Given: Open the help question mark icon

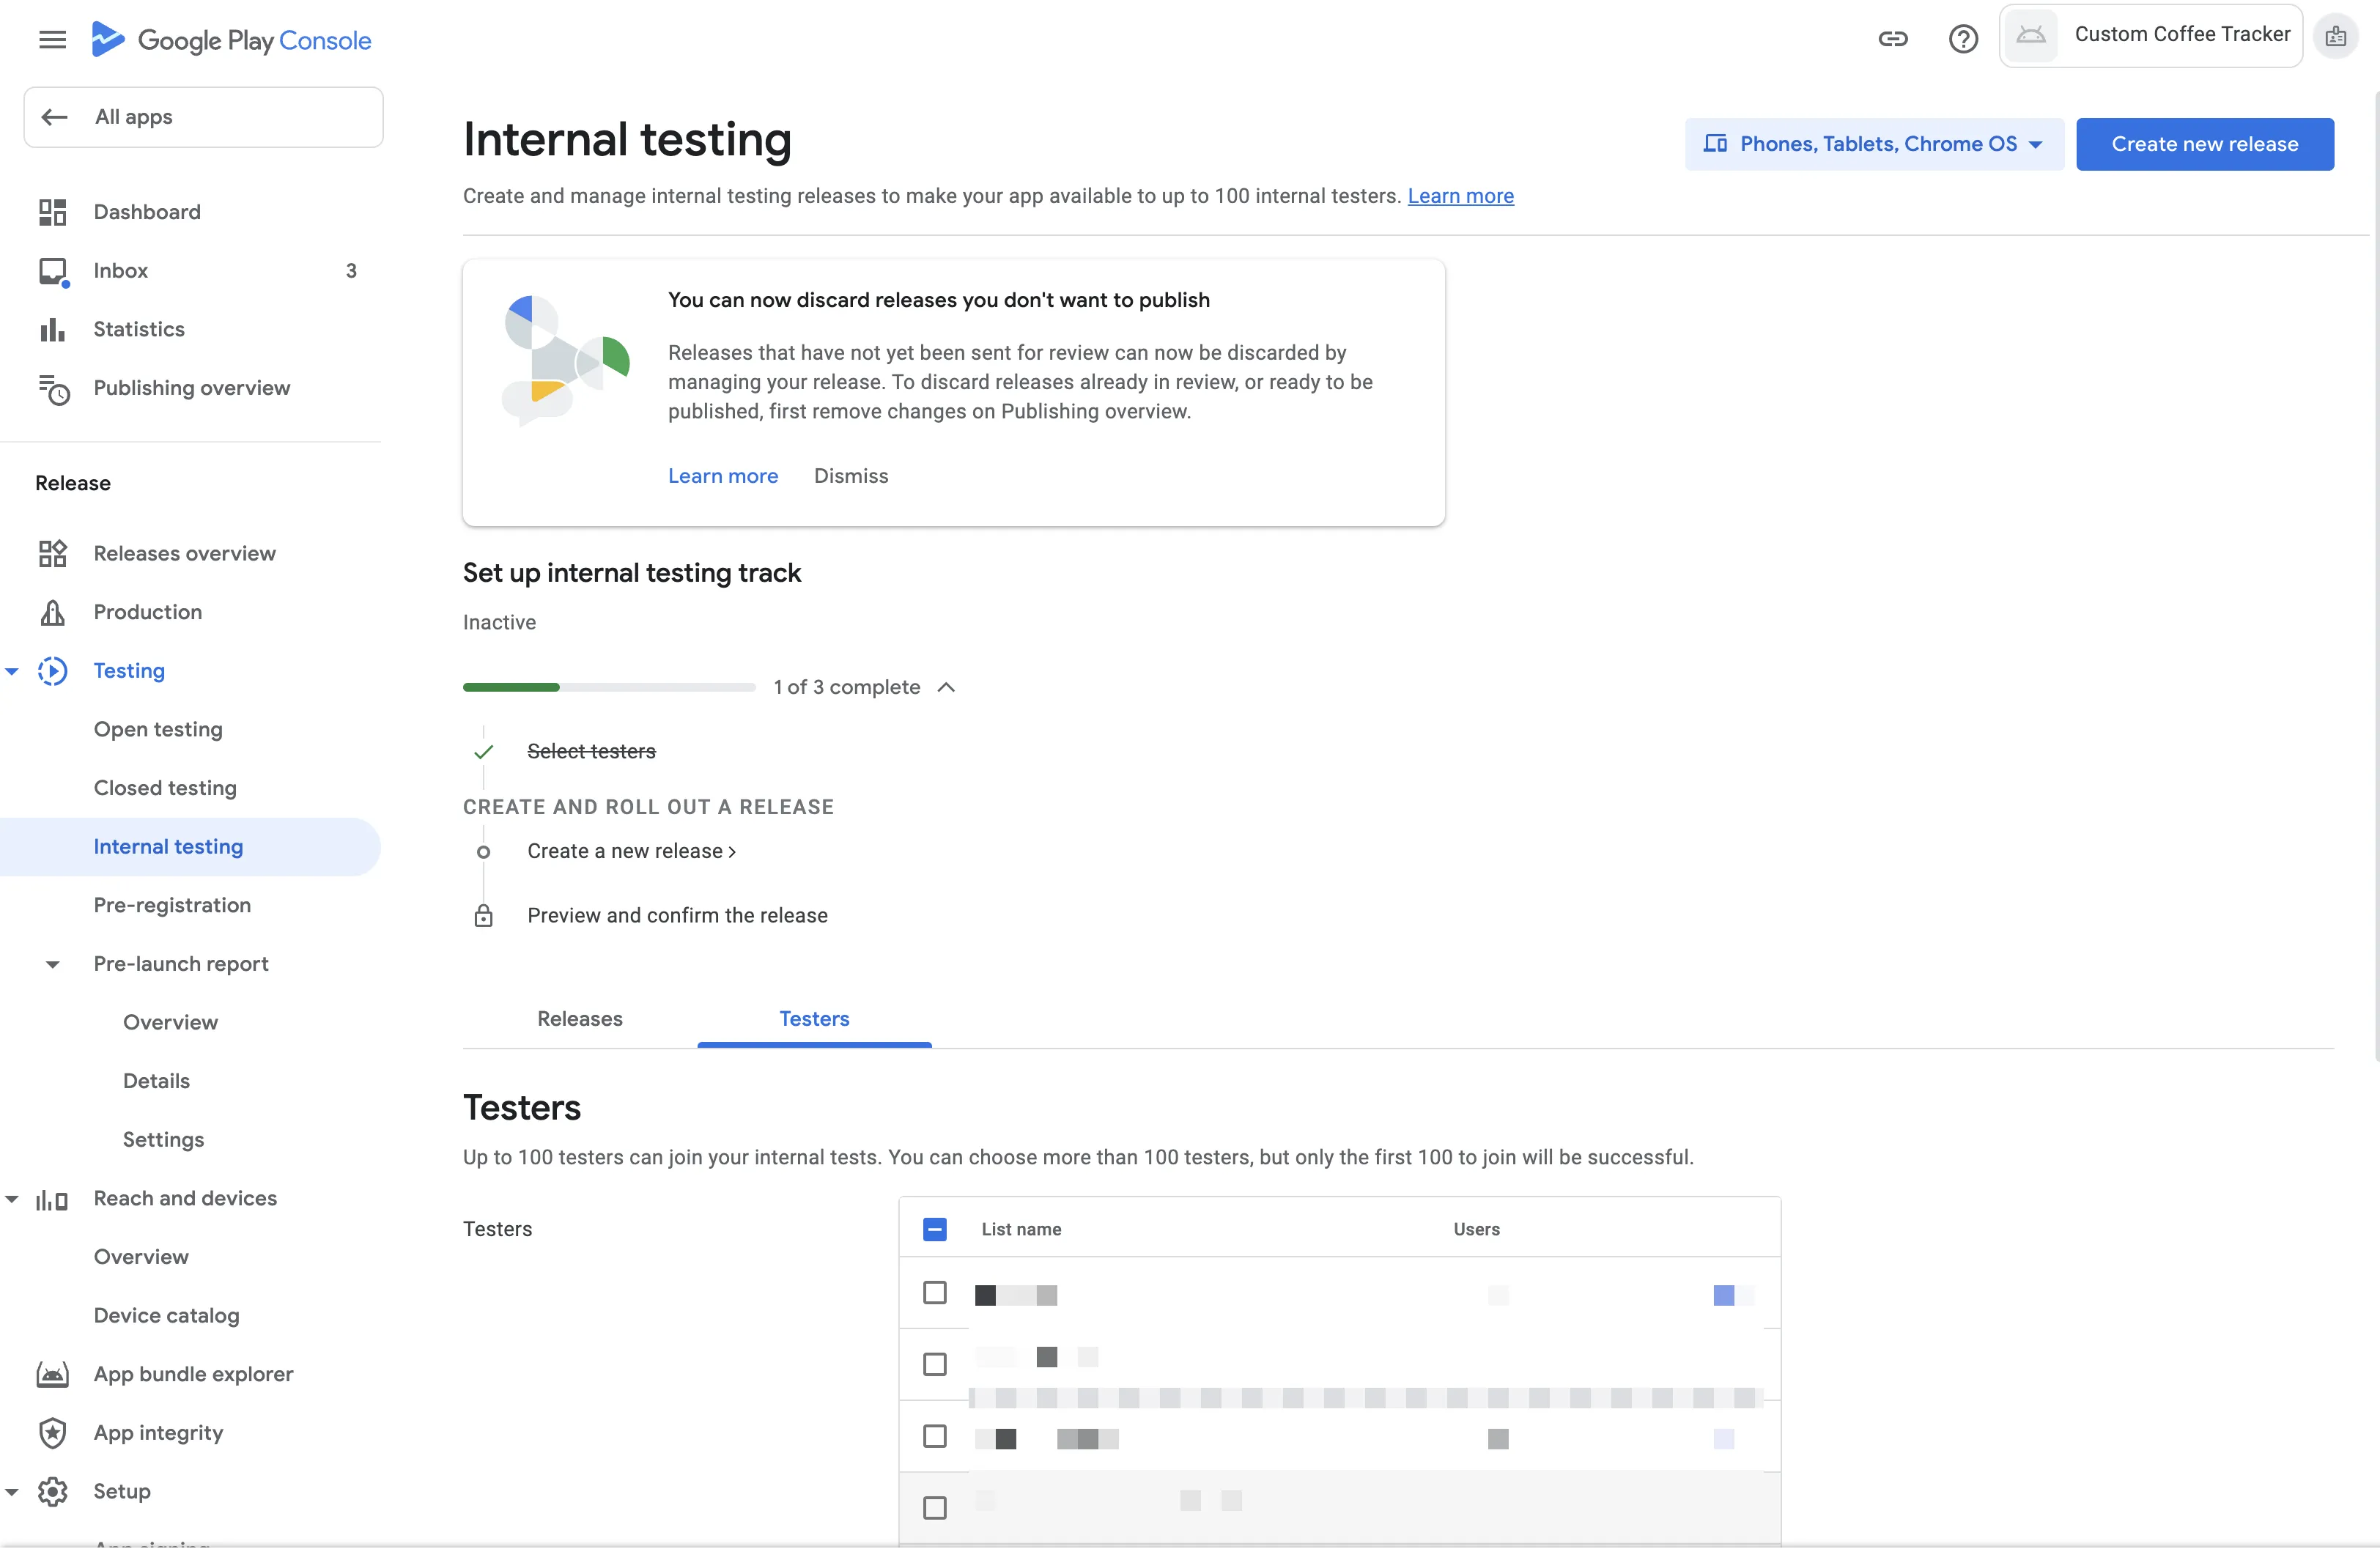Looking at the screenshot, I should (x=1963, y=39).
